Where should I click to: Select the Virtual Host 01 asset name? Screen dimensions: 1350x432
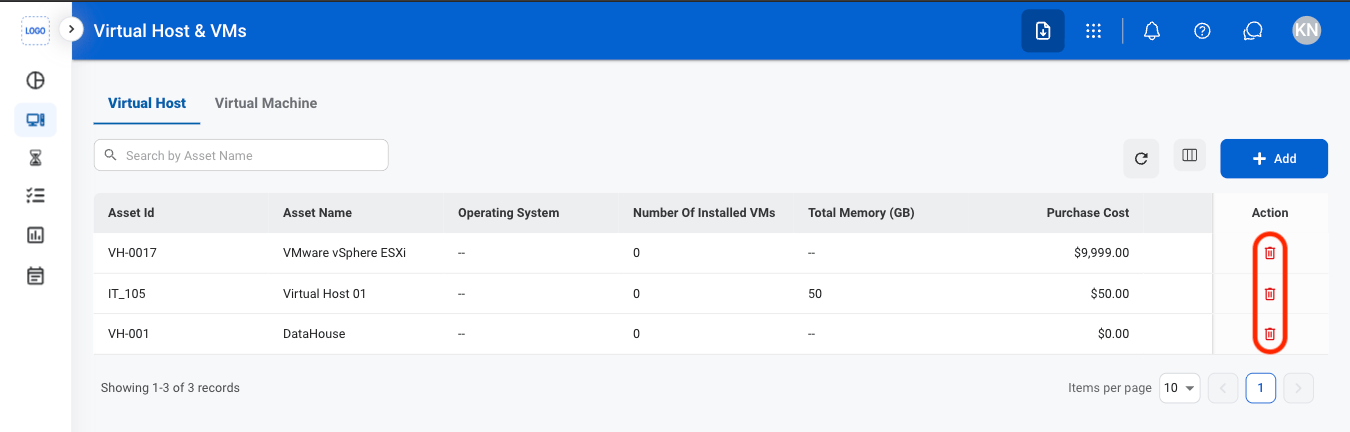(324, 294)
